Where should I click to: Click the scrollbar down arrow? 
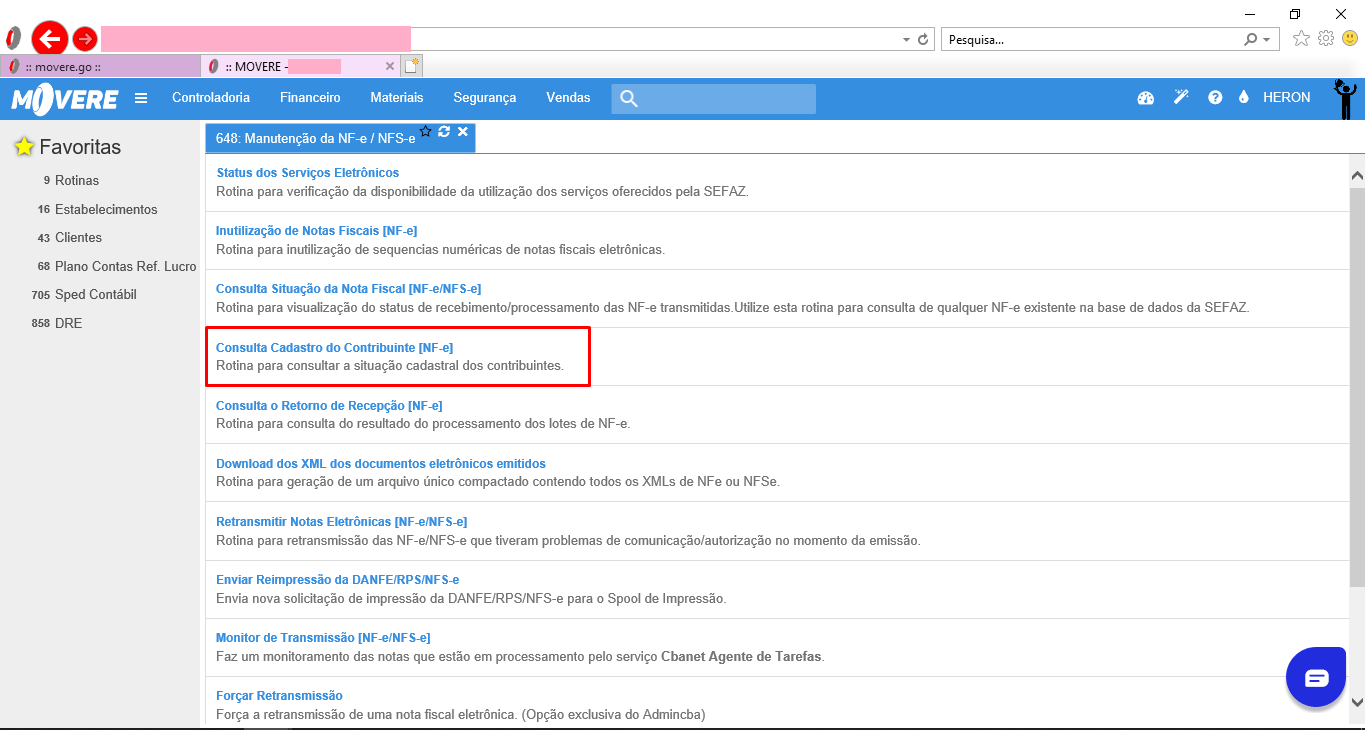click(x=1357, y=702)
